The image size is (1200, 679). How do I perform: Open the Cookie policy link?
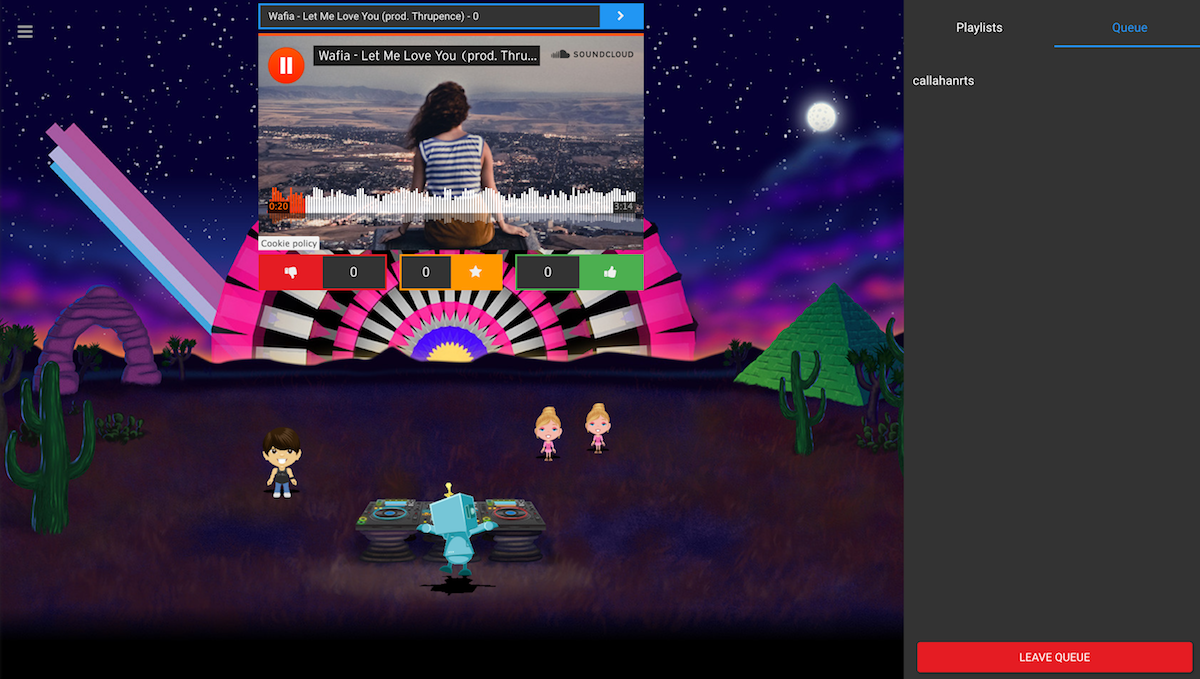point(289,244)
